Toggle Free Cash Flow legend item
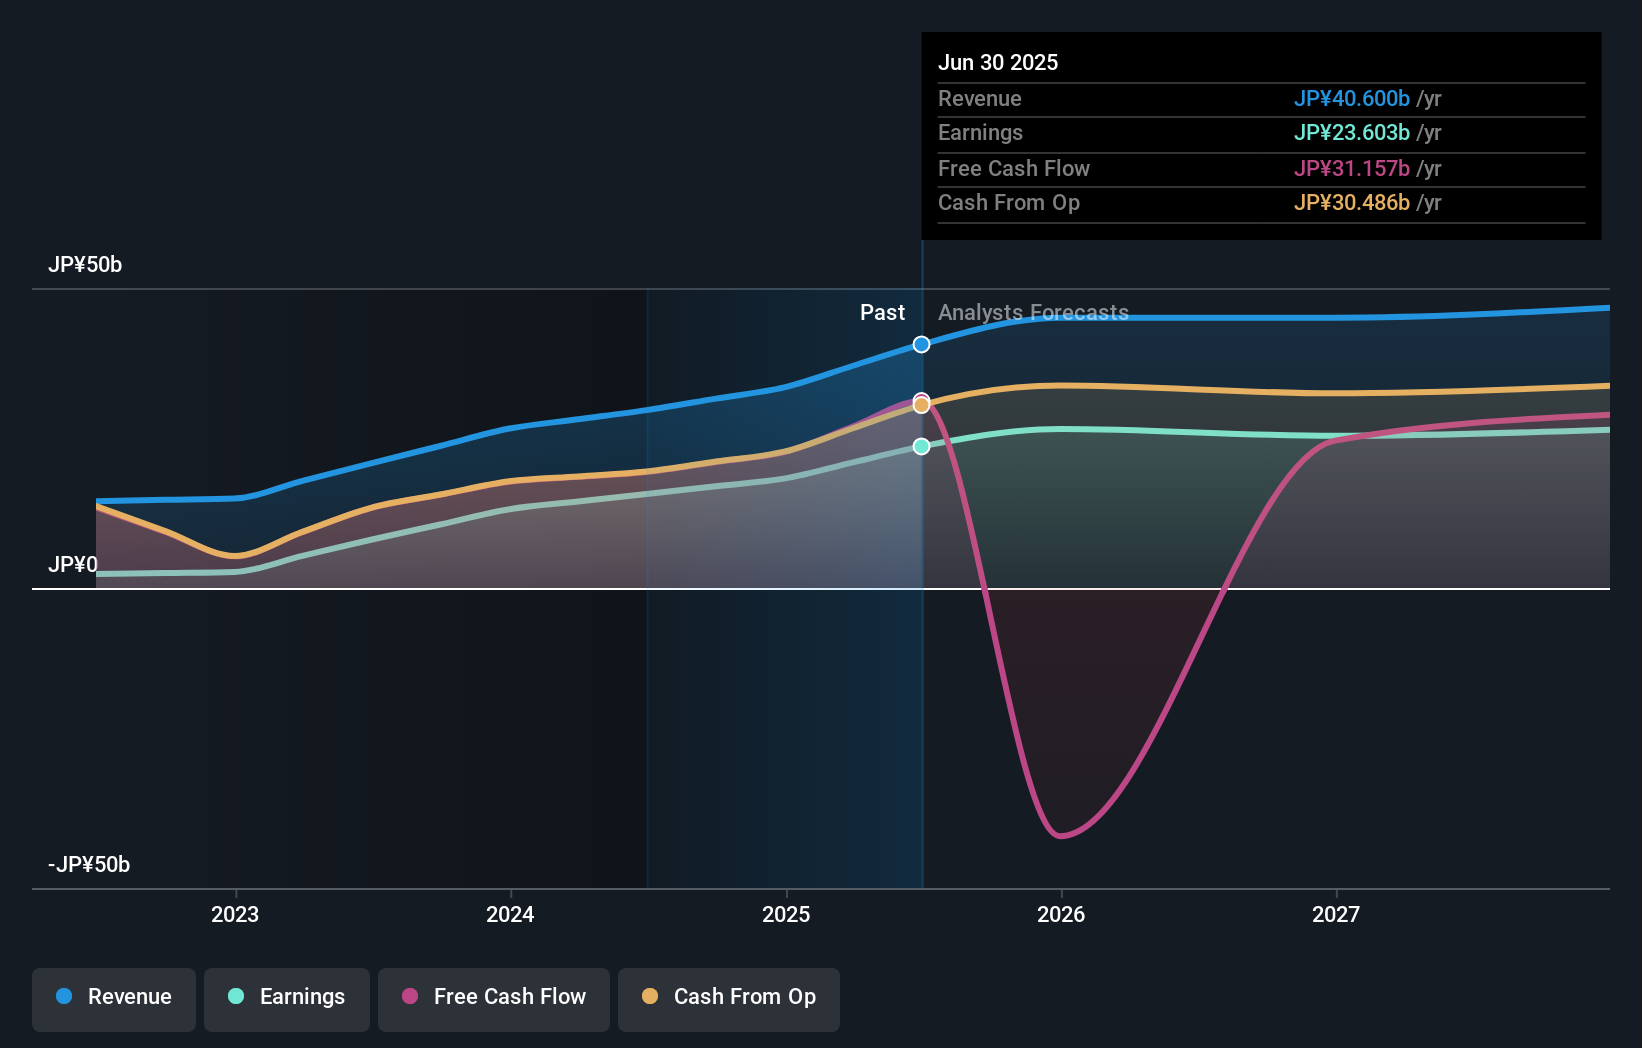Image resolution: width=1642 pixels, height=1048 pixels. point(494,998)
